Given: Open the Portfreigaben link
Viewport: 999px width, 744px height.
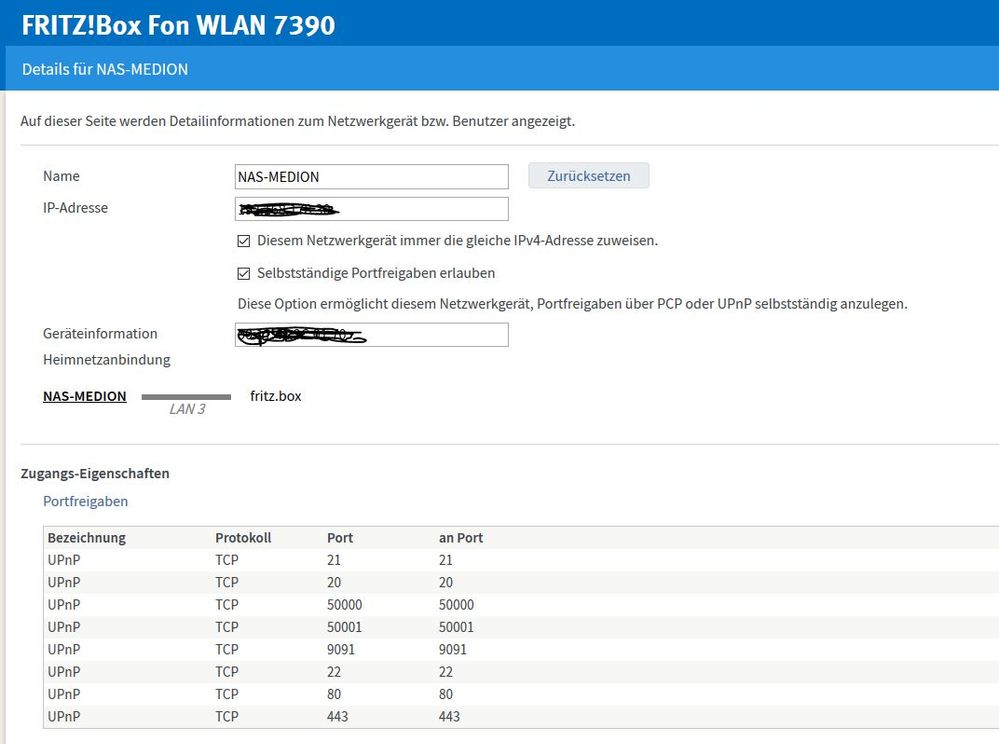Looking at the screenshot, I should click(x=85, y=501).
